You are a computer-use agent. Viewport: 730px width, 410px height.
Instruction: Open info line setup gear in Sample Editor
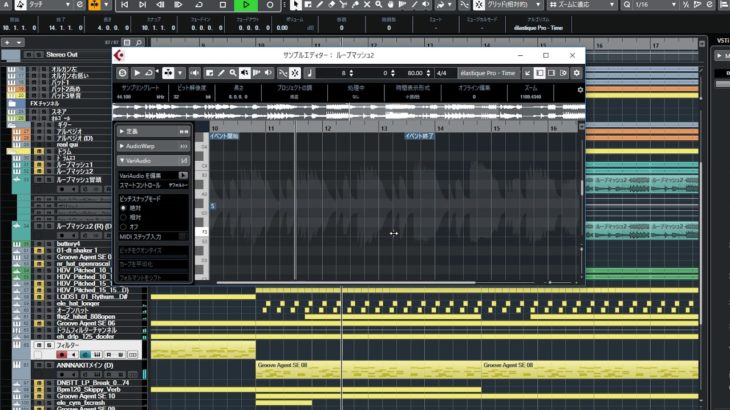click(580, 90)
